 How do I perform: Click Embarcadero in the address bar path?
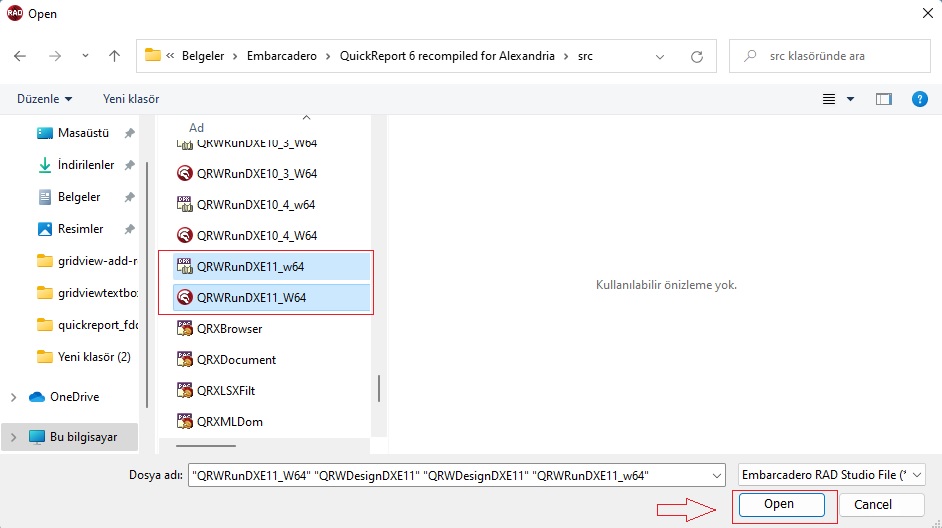click(282, 56)
